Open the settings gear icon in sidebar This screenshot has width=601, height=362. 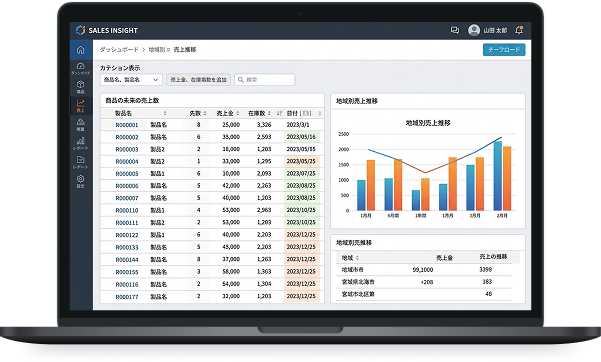pyautogui.click(x=80, y=178)
